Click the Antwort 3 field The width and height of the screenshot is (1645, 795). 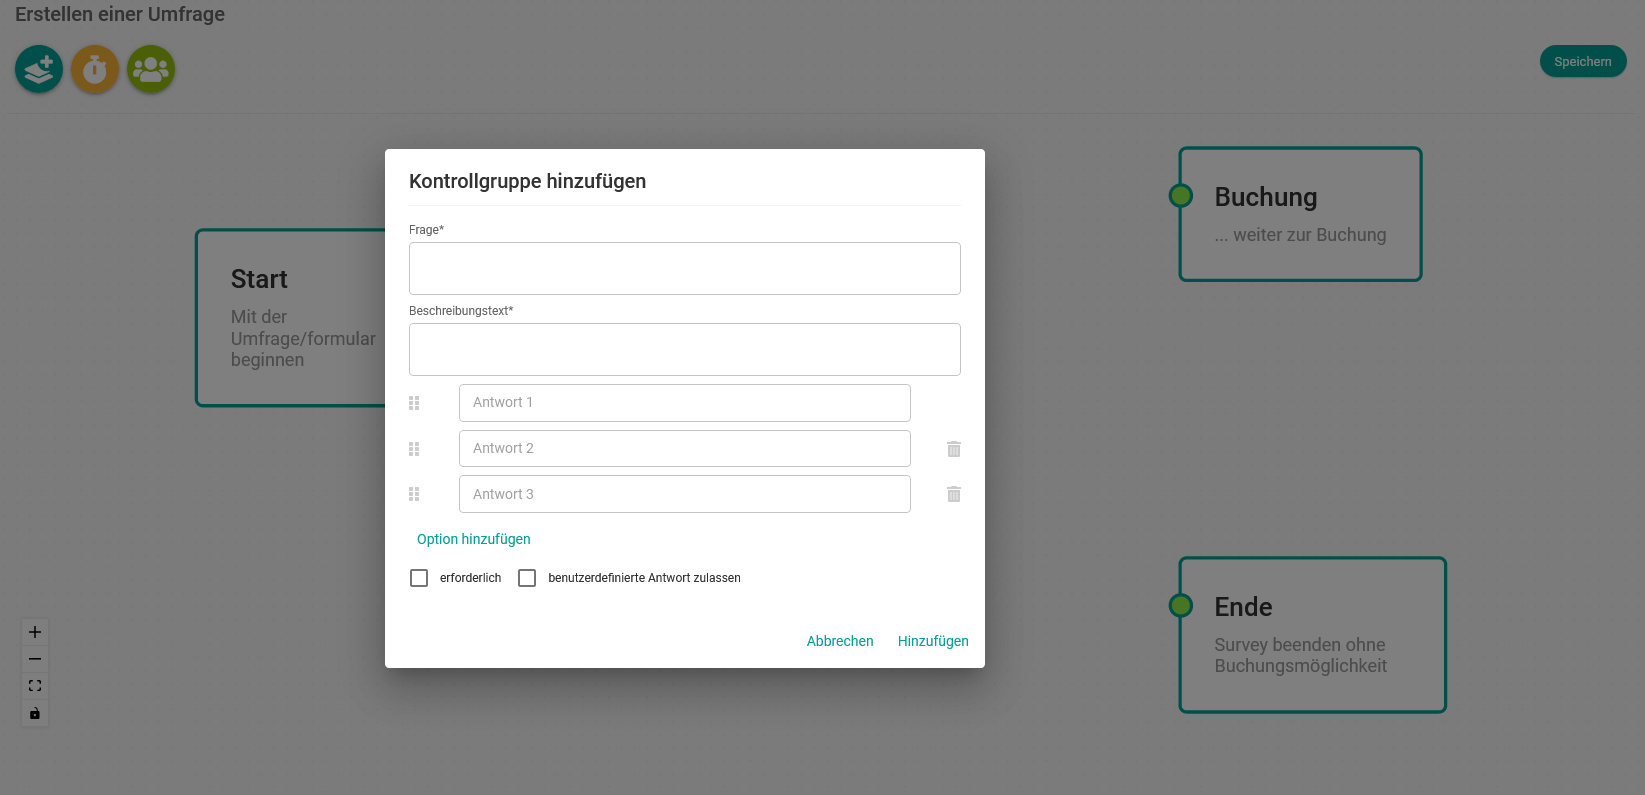coord(685,494)
